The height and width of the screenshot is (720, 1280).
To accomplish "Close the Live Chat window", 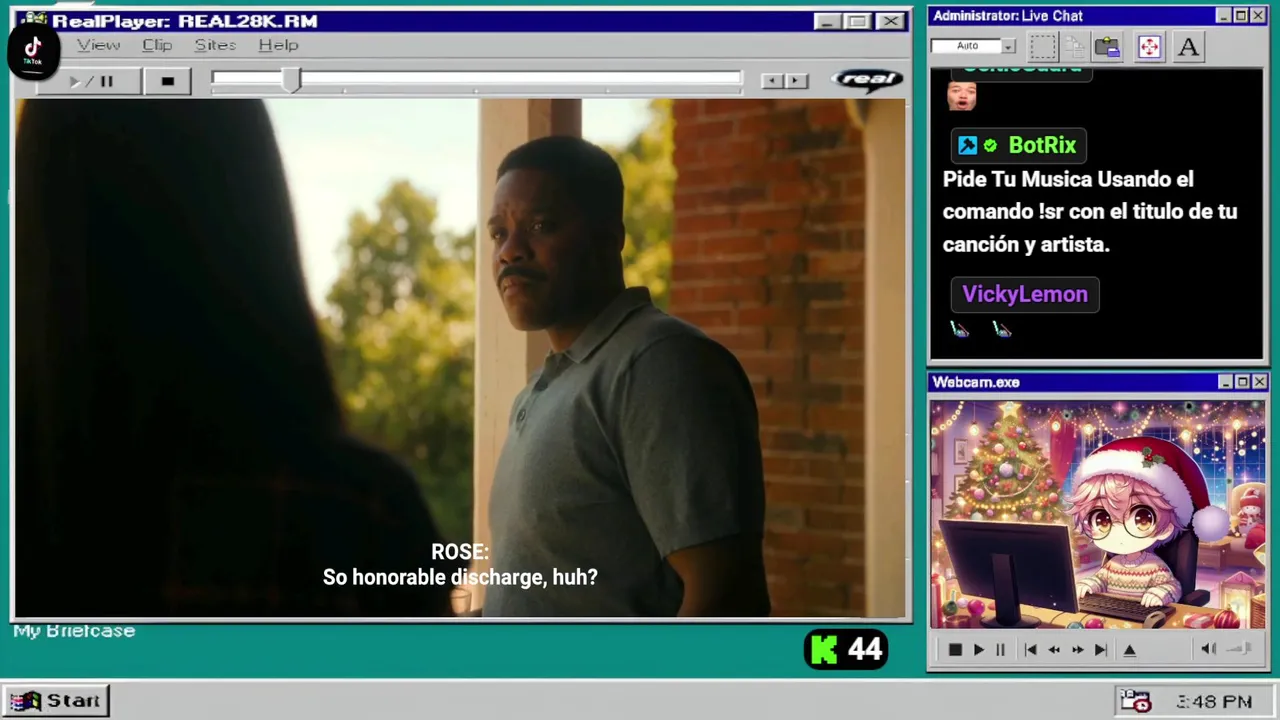I will pos(1259,16).
